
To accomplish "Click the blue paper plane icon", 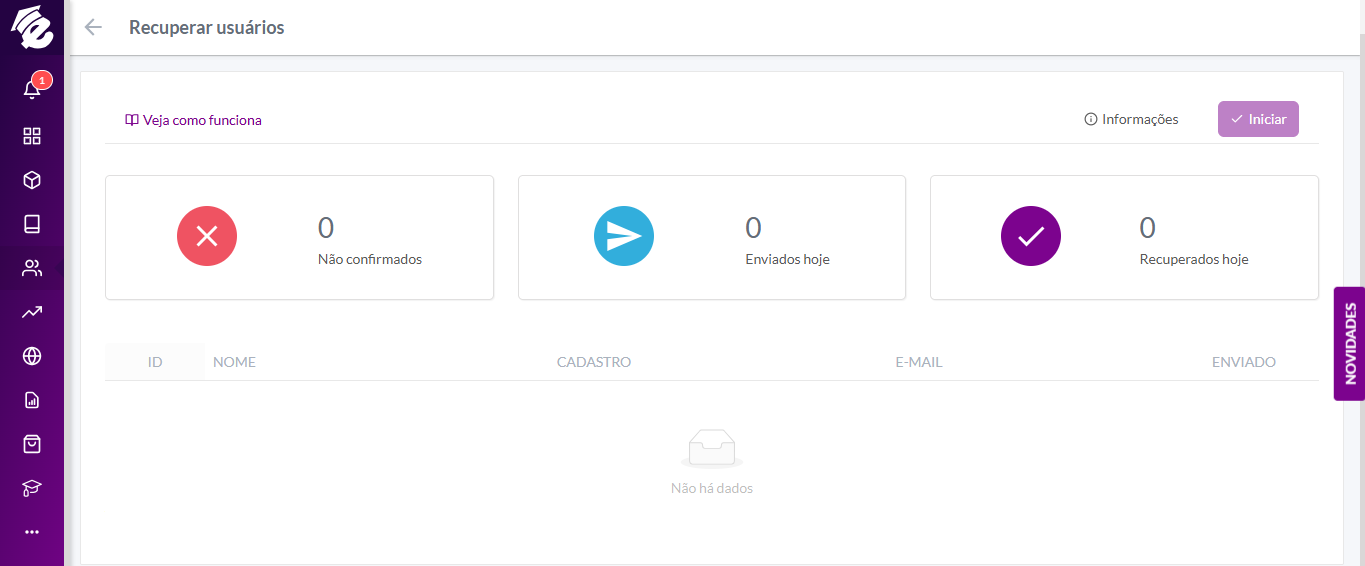I will pos(624,236).
